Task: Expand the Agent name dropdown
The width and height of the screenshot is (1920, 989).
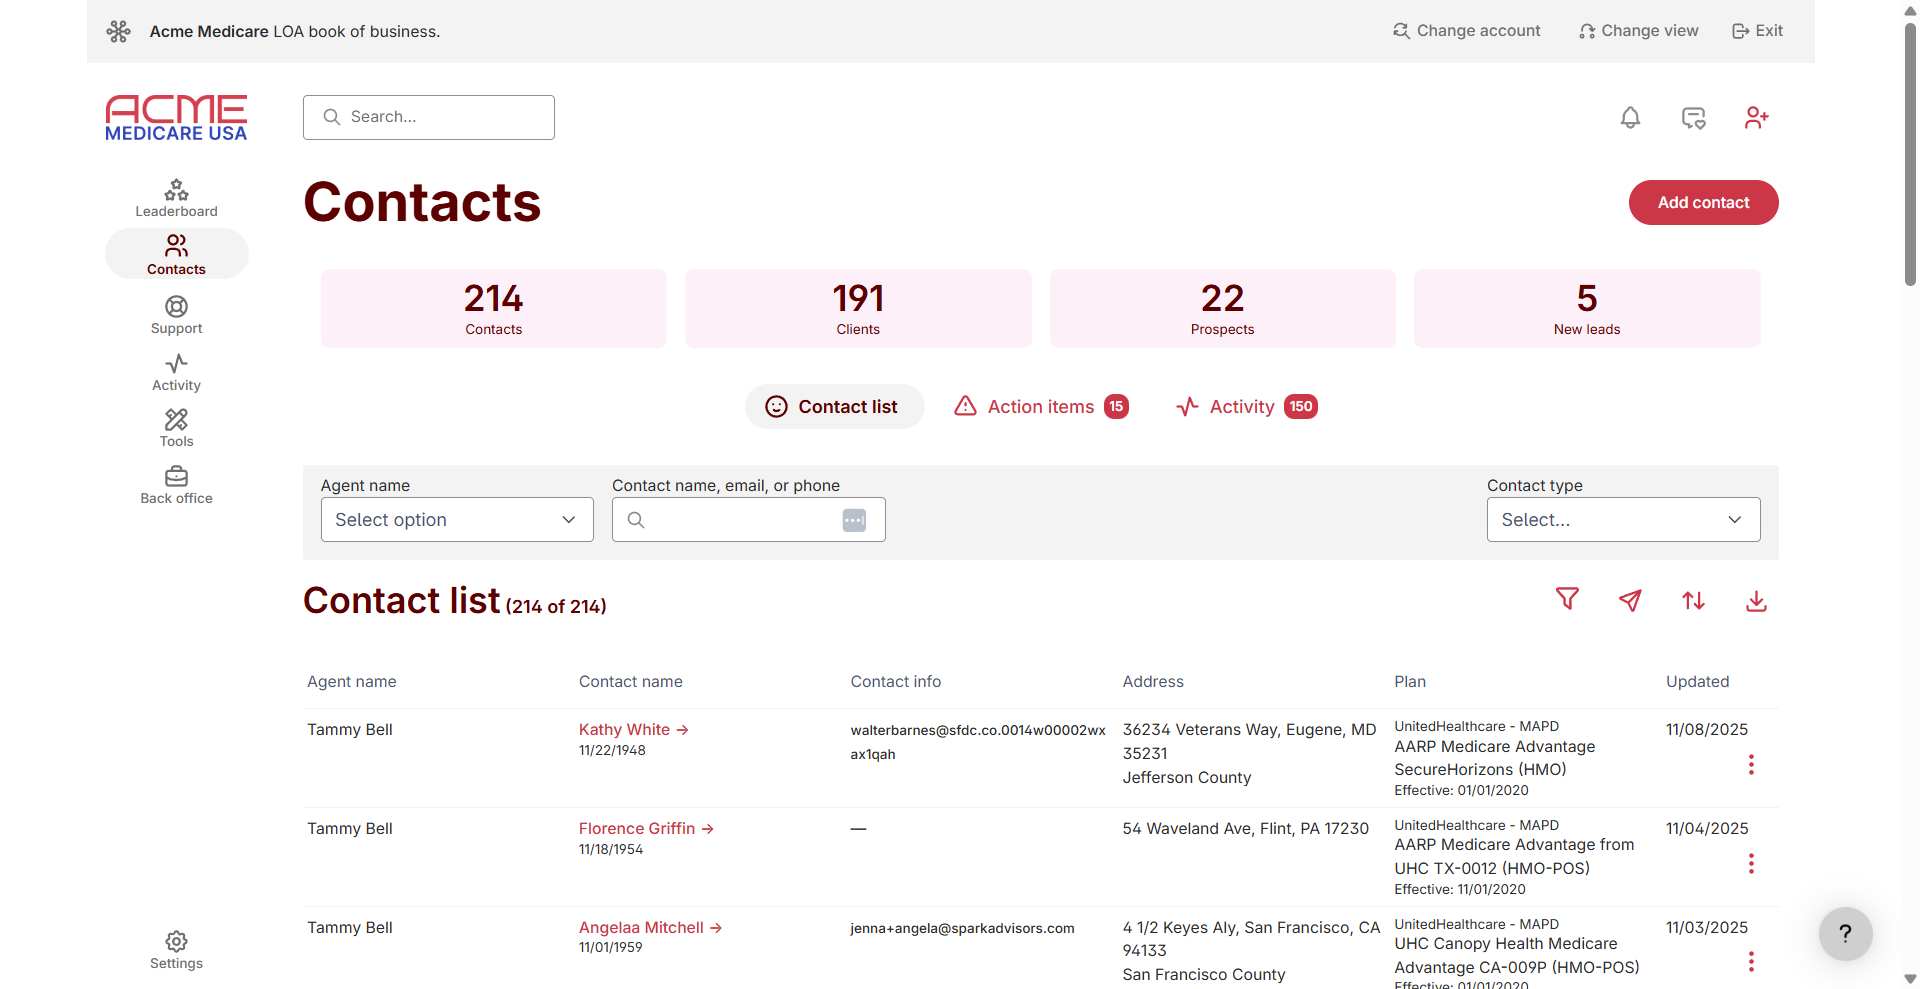Action: [x=456, y=519]
